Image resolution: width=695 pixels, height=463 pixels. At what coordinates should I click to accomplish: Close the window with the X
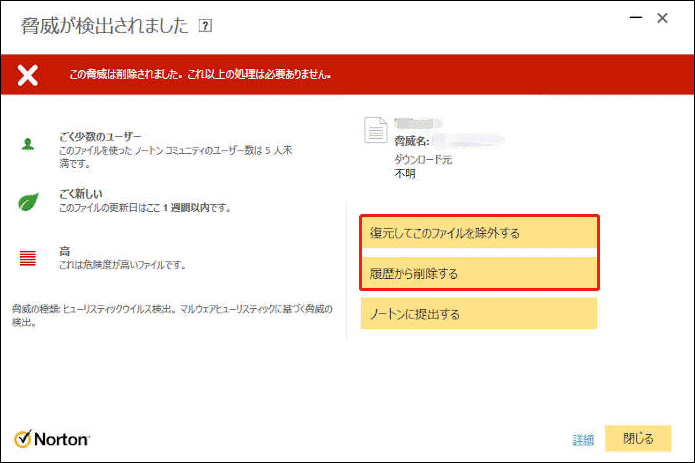click(x=662, y=18)
